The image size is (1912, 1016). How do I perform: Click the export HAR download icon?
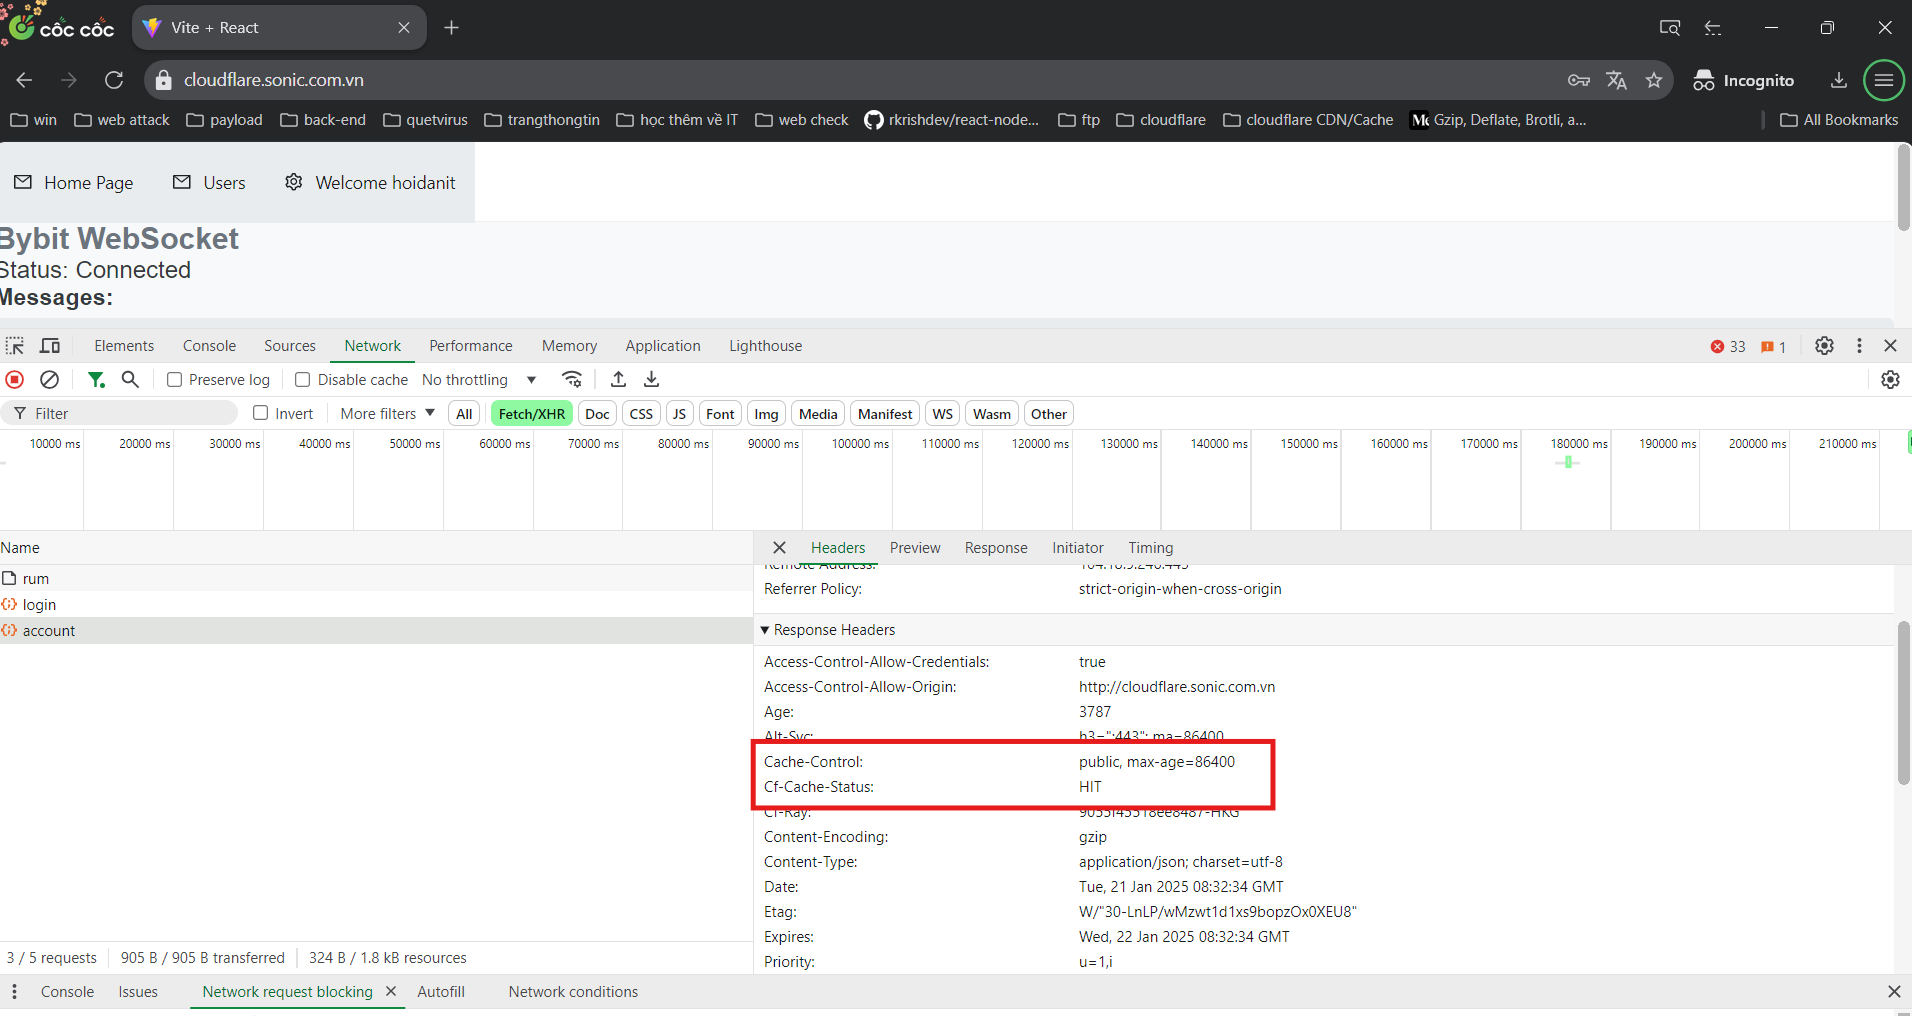(x=652, y=380)
